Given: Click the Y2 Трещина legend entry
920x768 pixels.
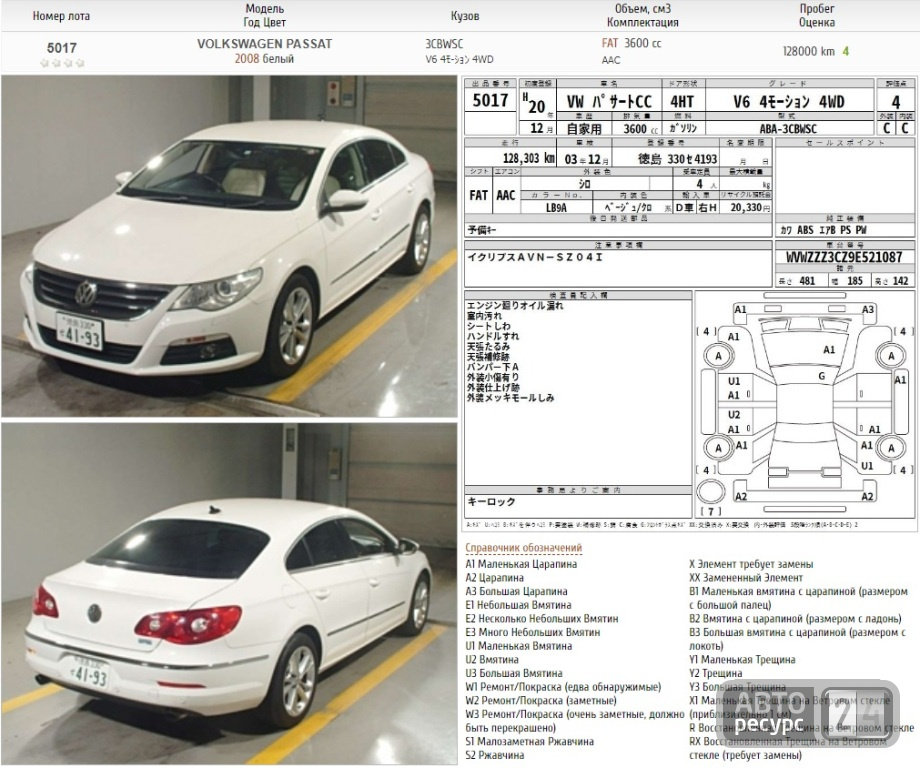Looking at the screenshot, I should point(715,672).
